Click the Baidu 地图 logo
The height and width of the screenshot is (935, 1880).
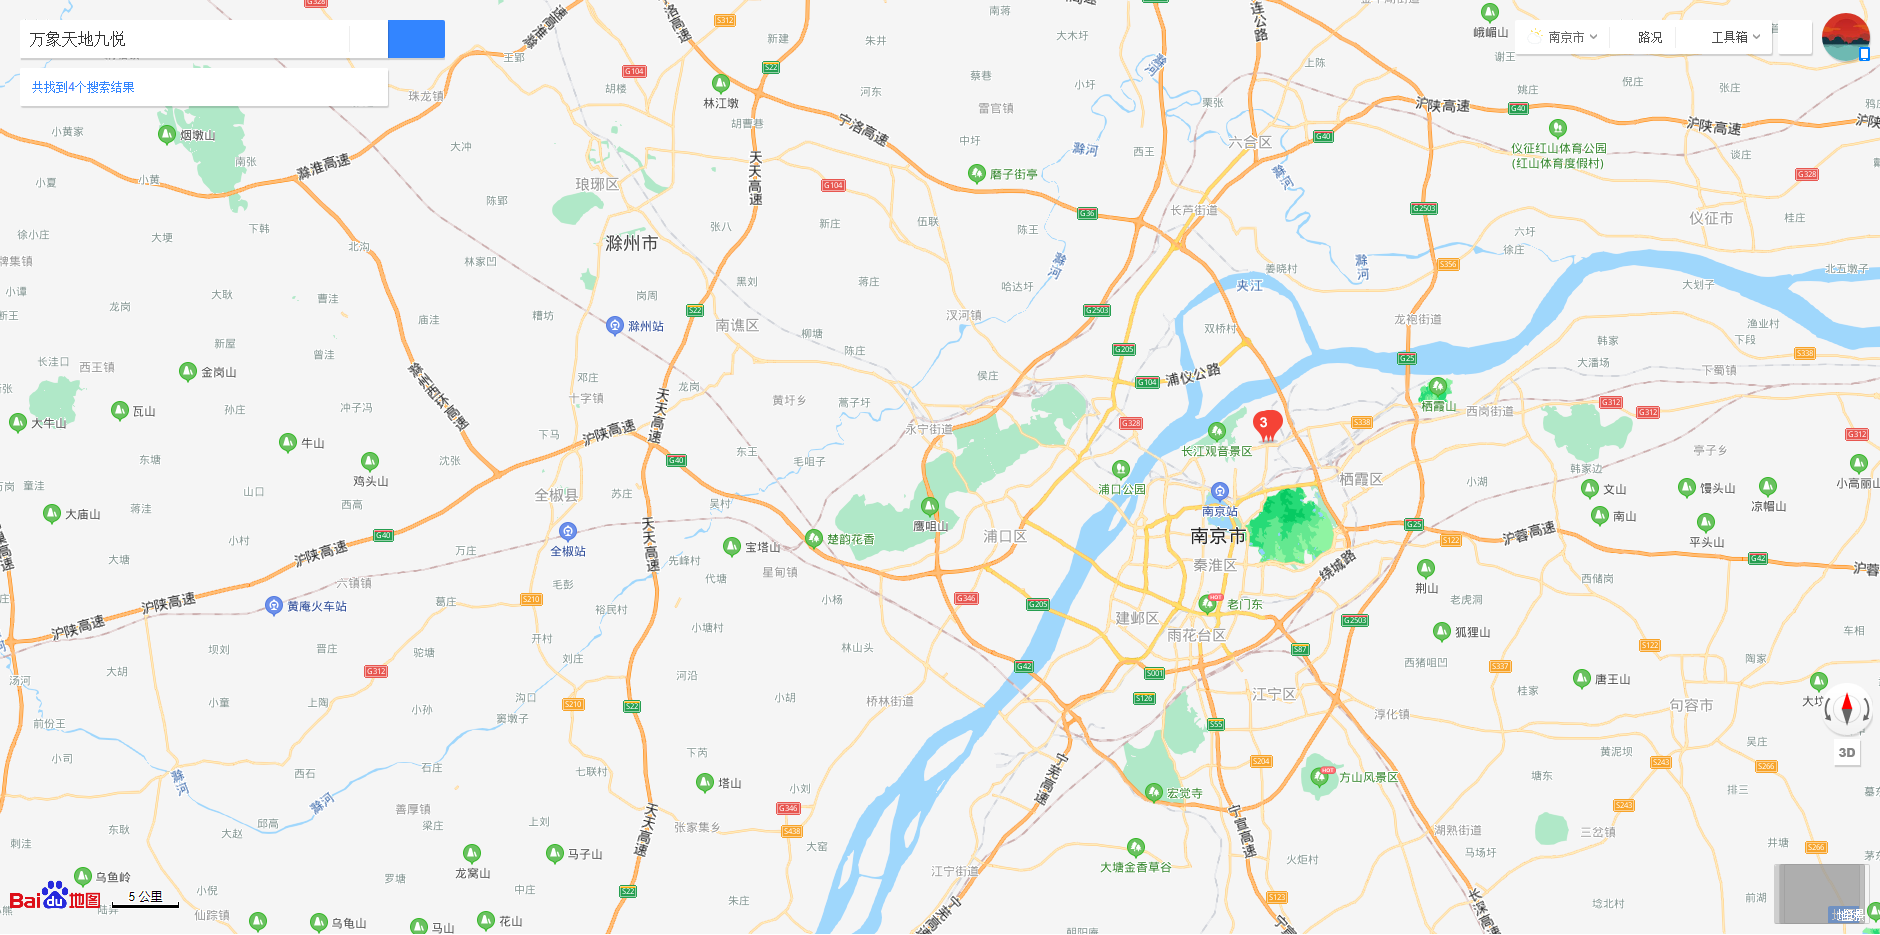coord(55,897)
